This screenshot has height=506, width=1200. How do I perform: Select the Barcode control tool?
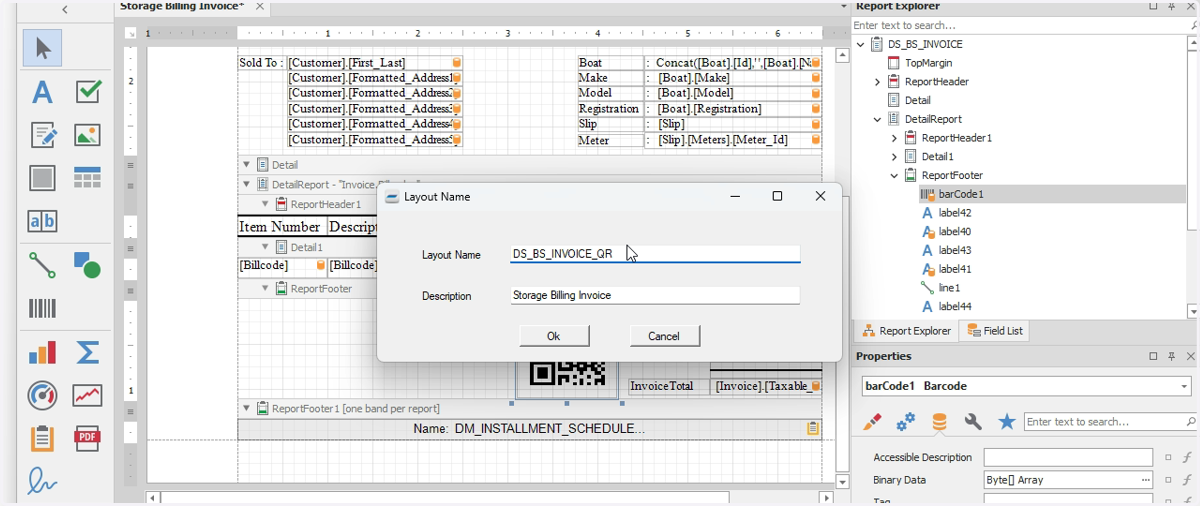42,308
